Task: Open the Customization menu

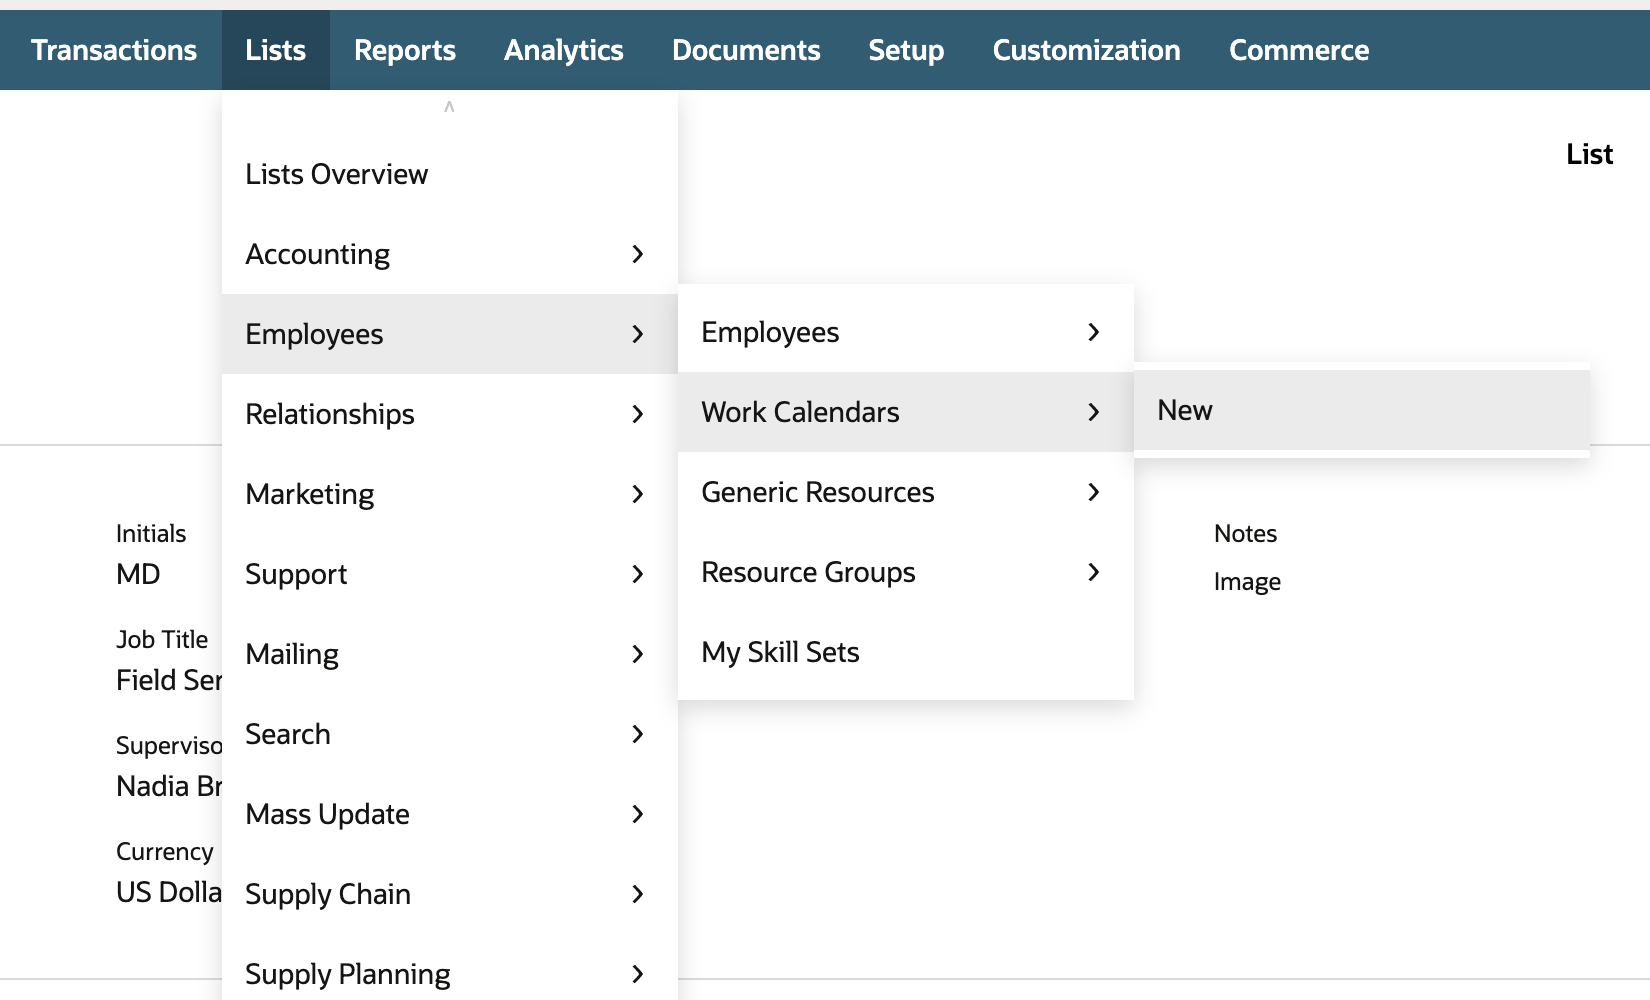Action: coord(1087,50)
